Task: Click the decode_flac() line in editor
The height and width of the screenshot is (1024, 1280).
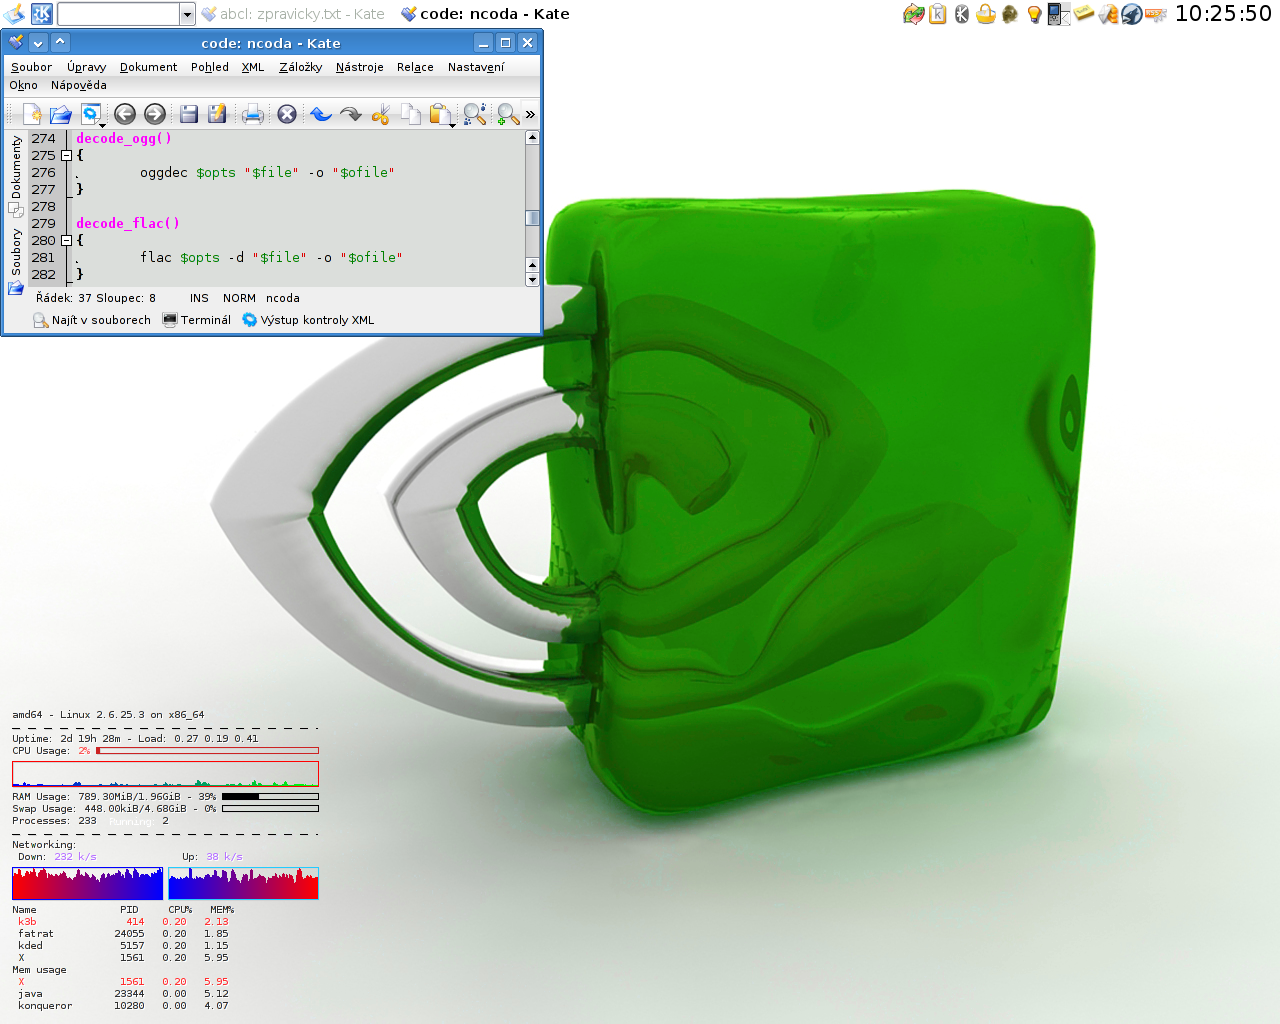Action: [128, 223]
